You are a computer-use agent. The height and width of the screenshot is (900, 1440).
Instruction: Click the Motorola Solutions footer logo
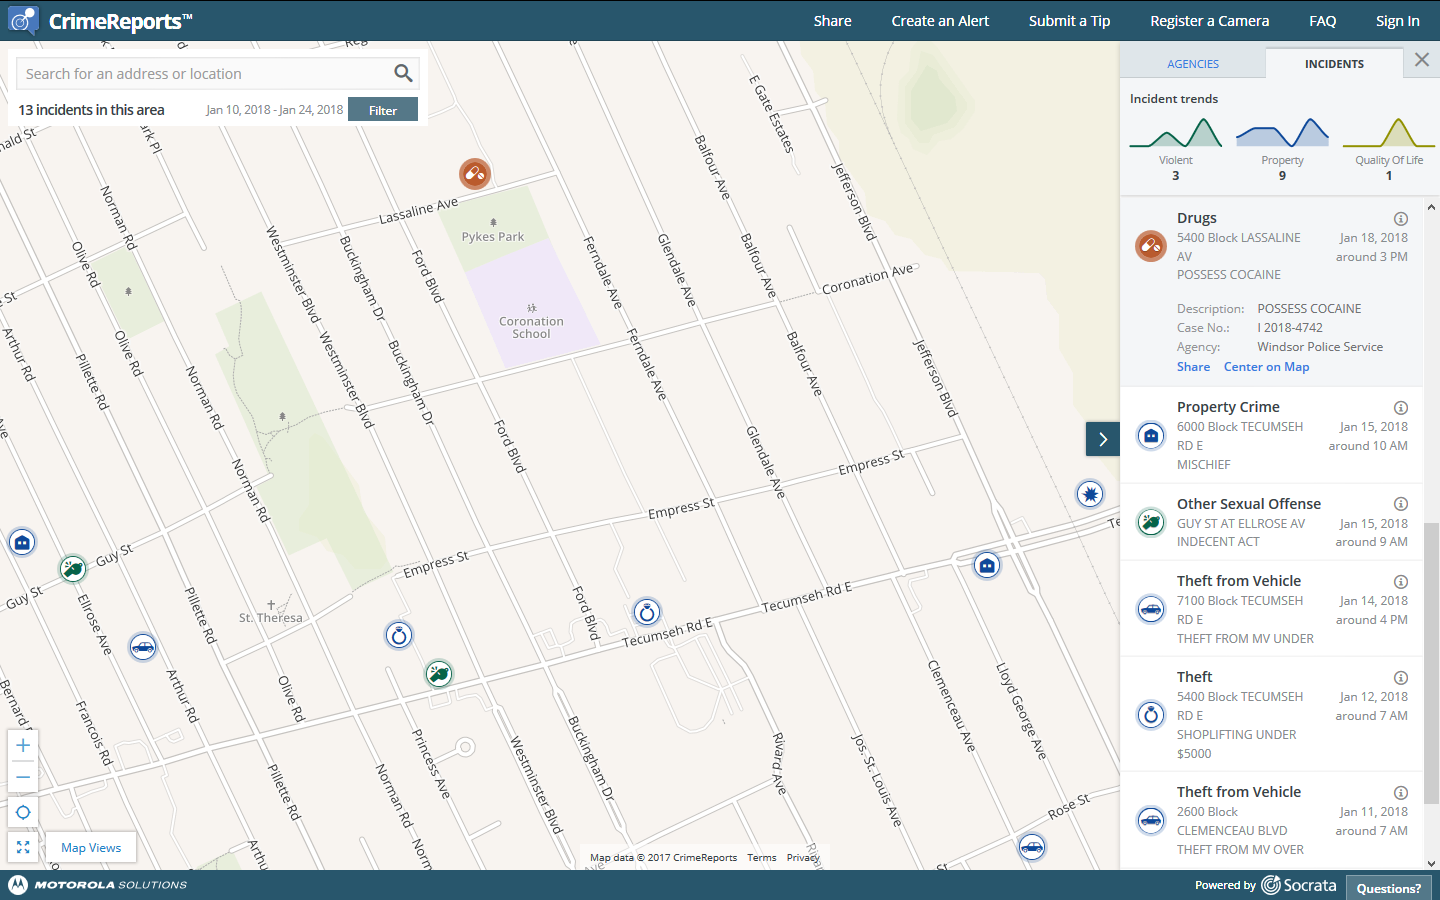tap(98, 885)
